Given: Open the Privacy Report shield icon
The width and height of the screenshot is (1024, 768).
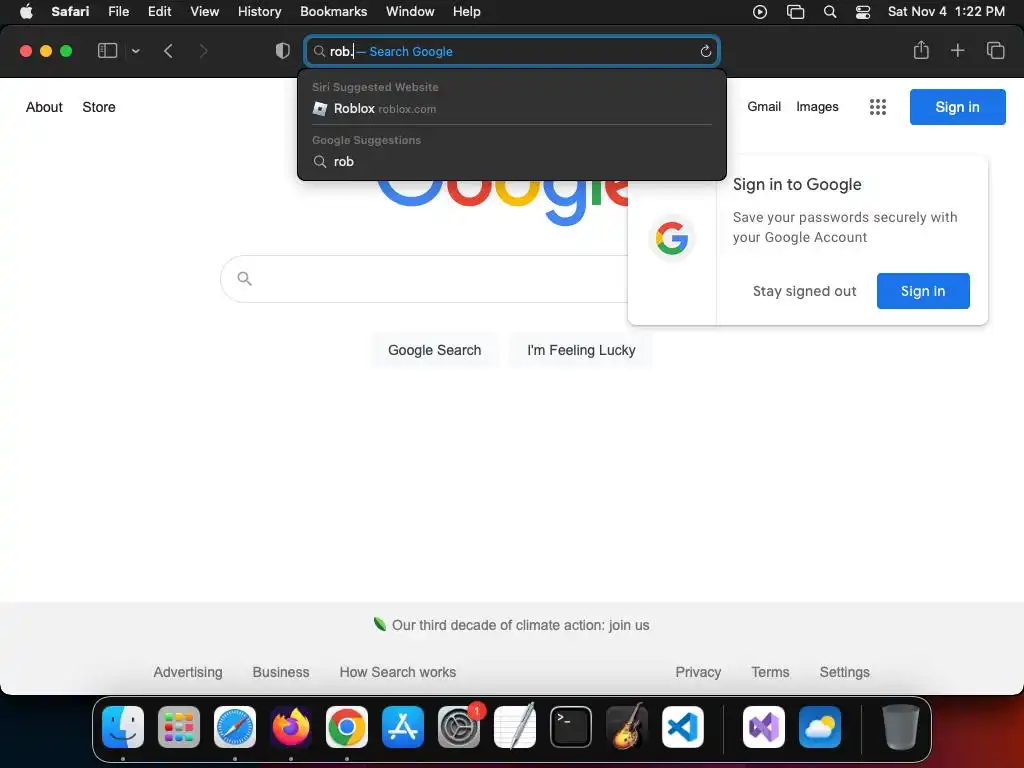Looking at the screenshot, I should pyautogui.click(x=282, y=51).
